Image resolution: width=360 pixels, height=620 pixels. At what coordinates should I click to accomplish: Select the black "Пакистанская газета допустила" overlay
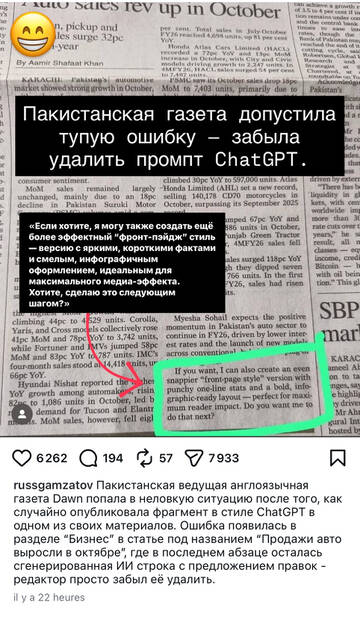pyautogui.click(x=180, y=136)
